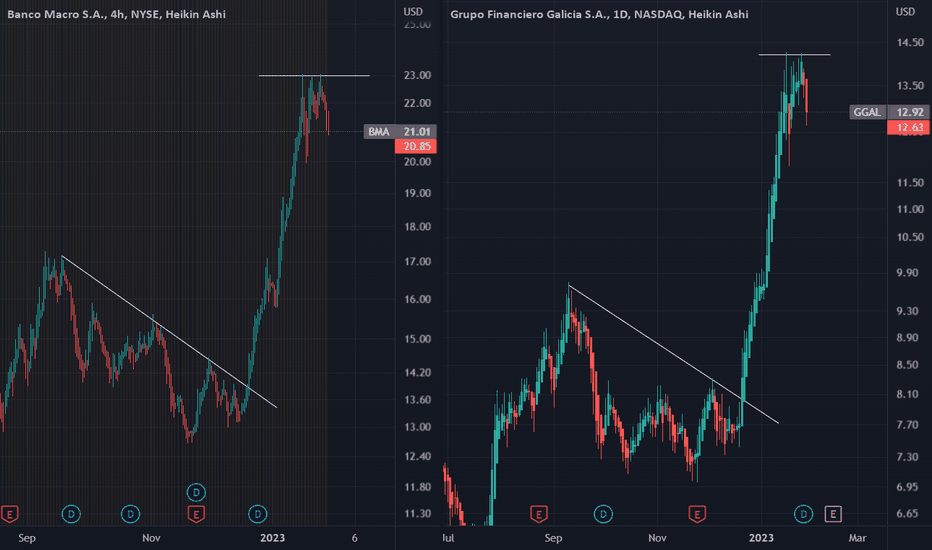
Task: Open the USD currency selector on Banco Macro chart
Action: coord(413,12)
